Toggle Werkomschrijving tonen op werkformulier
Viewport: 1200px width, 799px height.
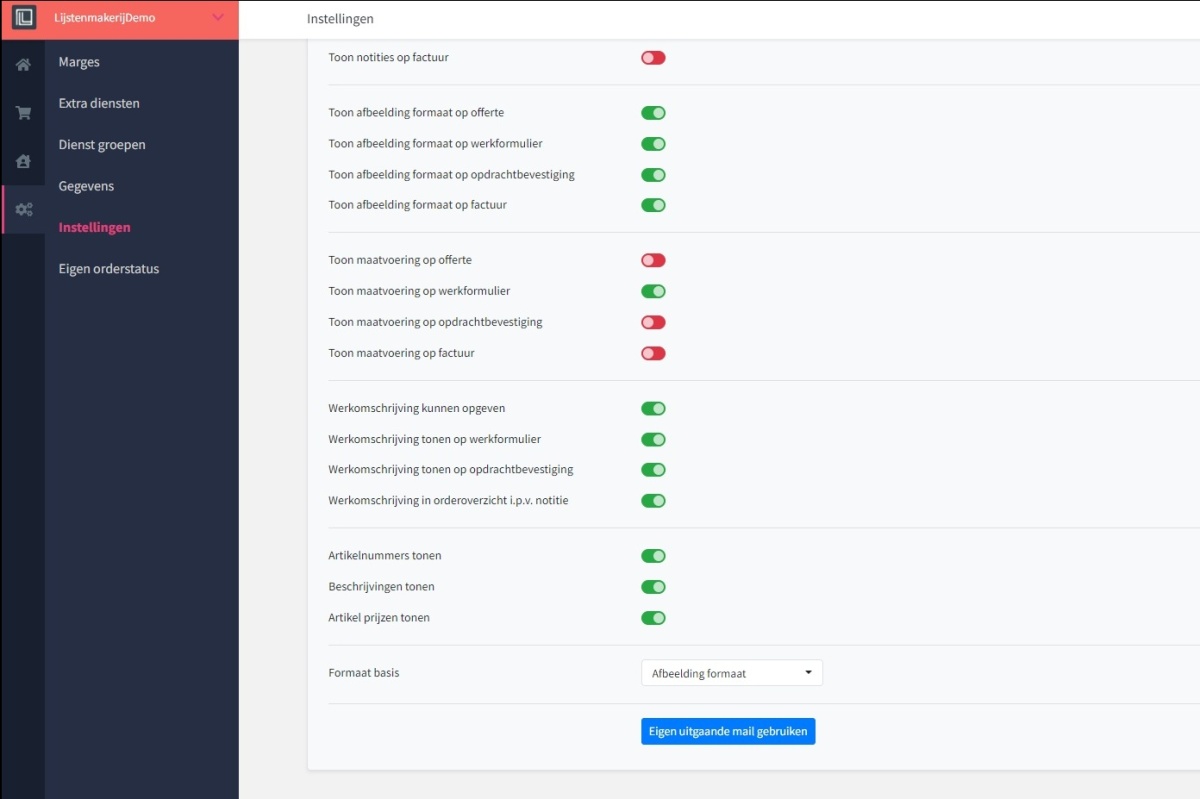coord(653,439)
